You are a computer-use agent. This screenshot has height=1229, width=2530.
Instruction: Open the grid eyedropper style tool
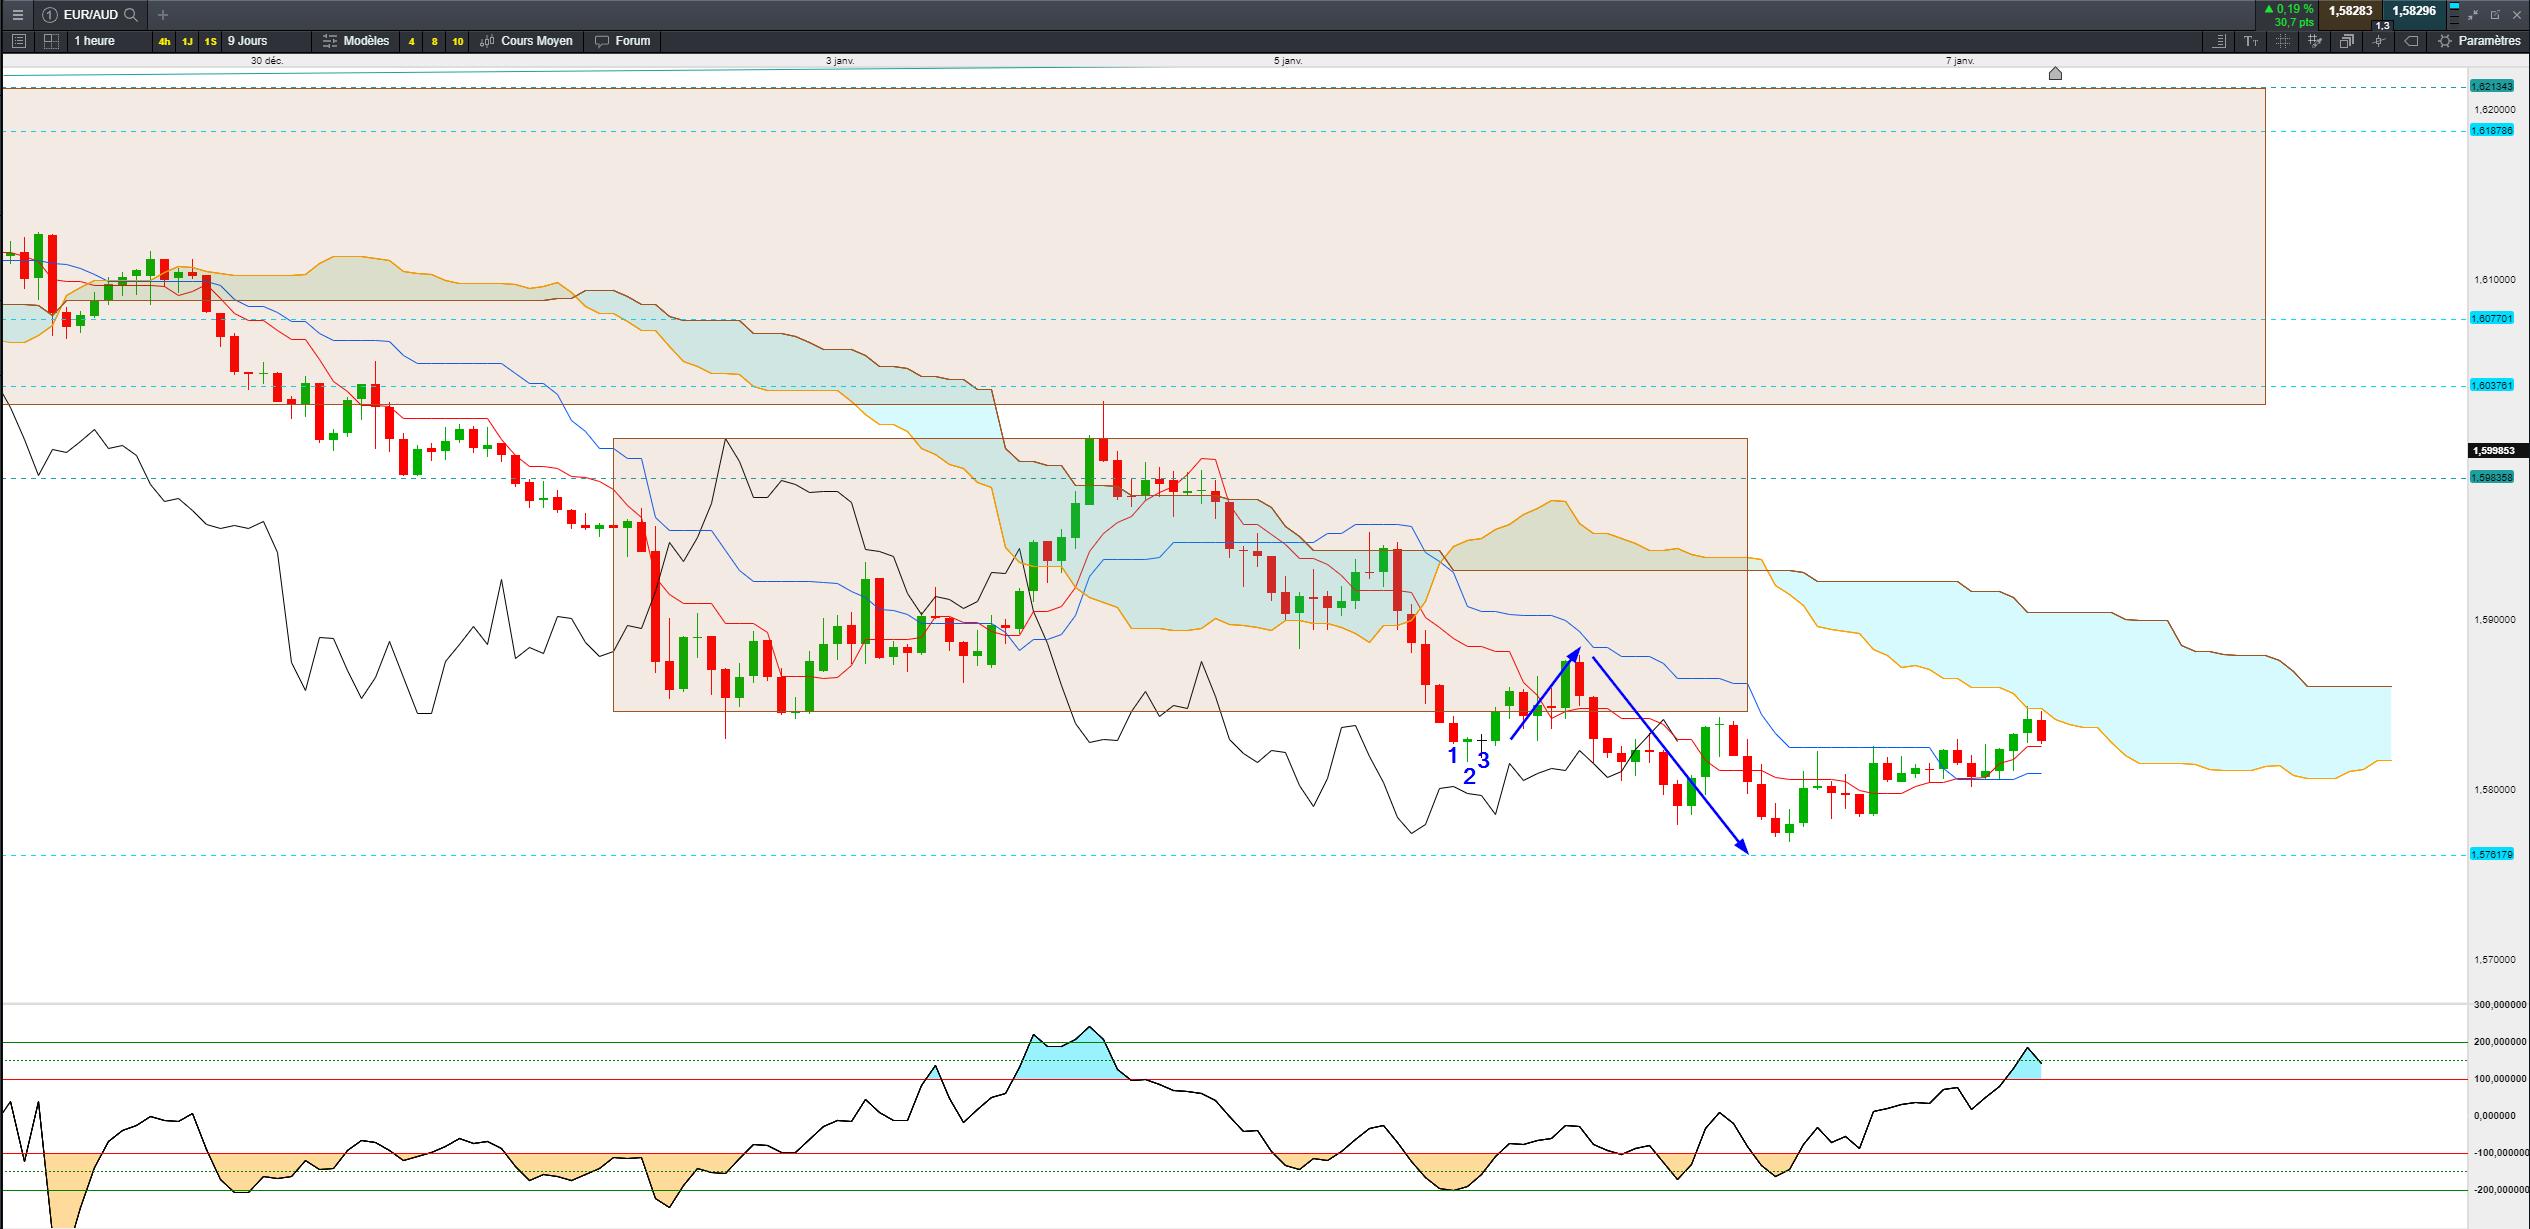click(x=2315, y=41)
